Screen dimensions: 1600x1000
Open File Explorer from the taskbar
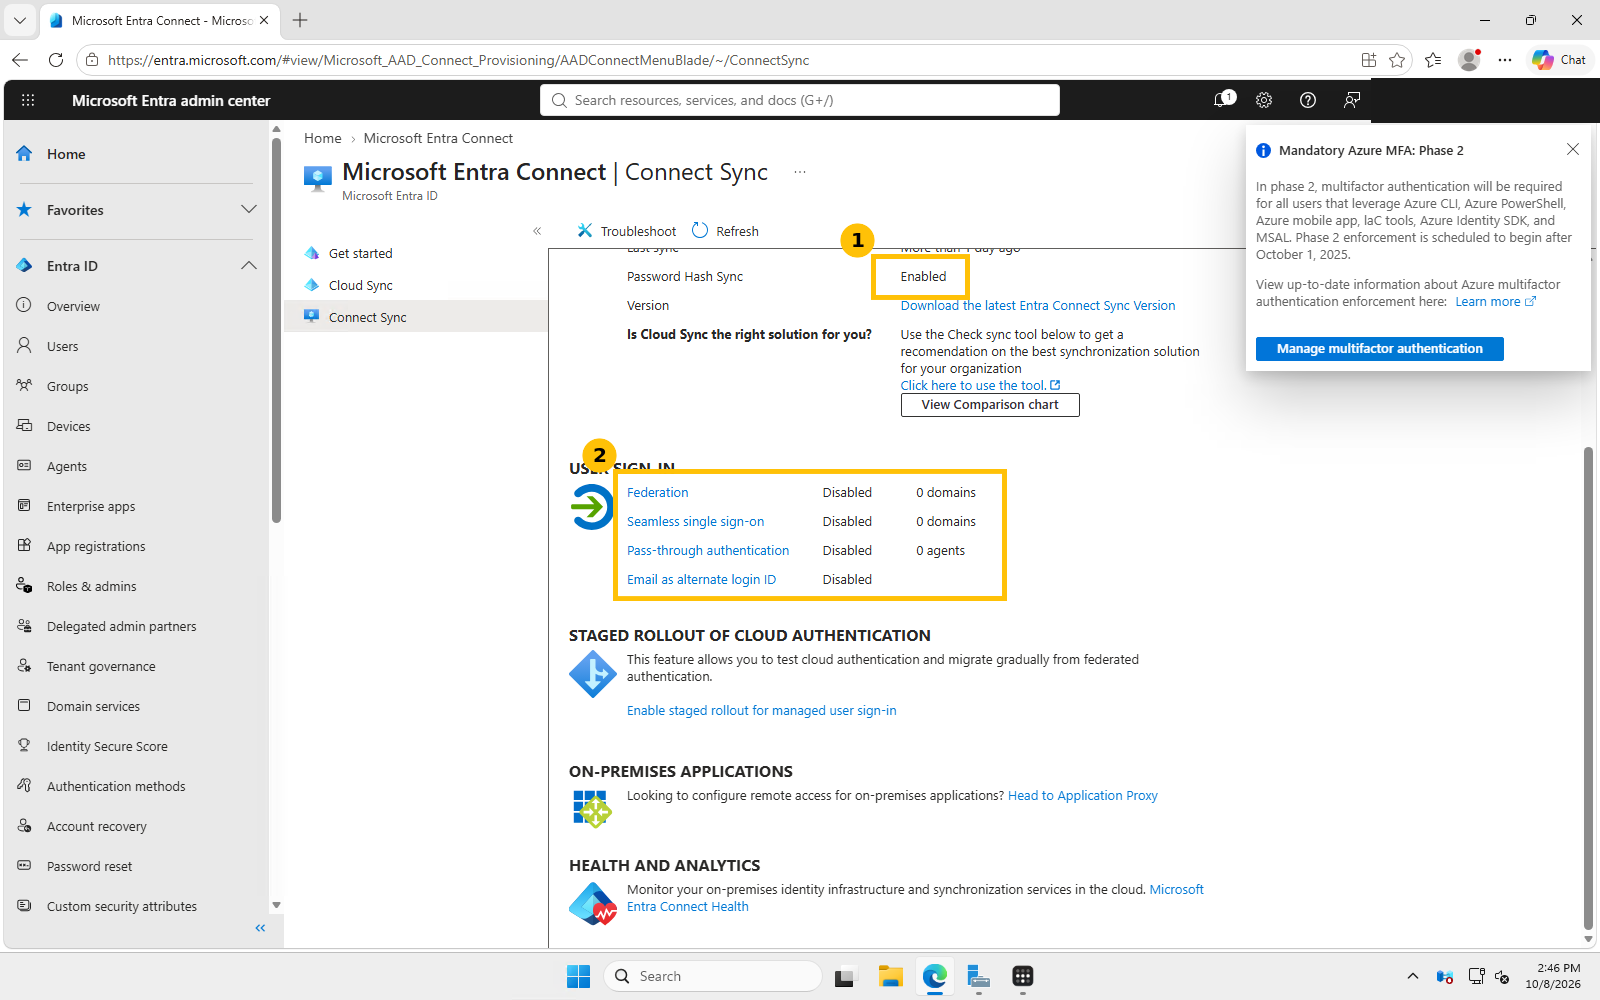pos(890,976)
